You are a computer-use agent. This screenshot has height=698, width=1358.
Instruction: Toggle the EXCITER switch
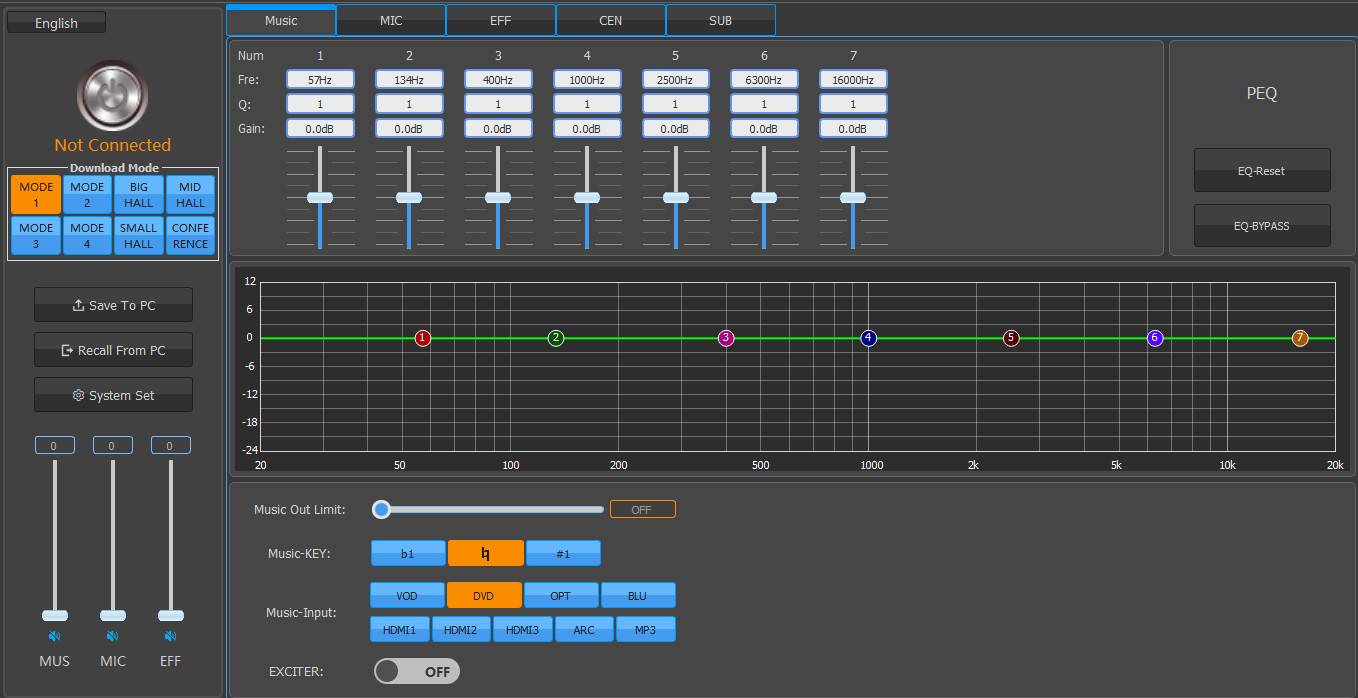click(x=417, y=671)
